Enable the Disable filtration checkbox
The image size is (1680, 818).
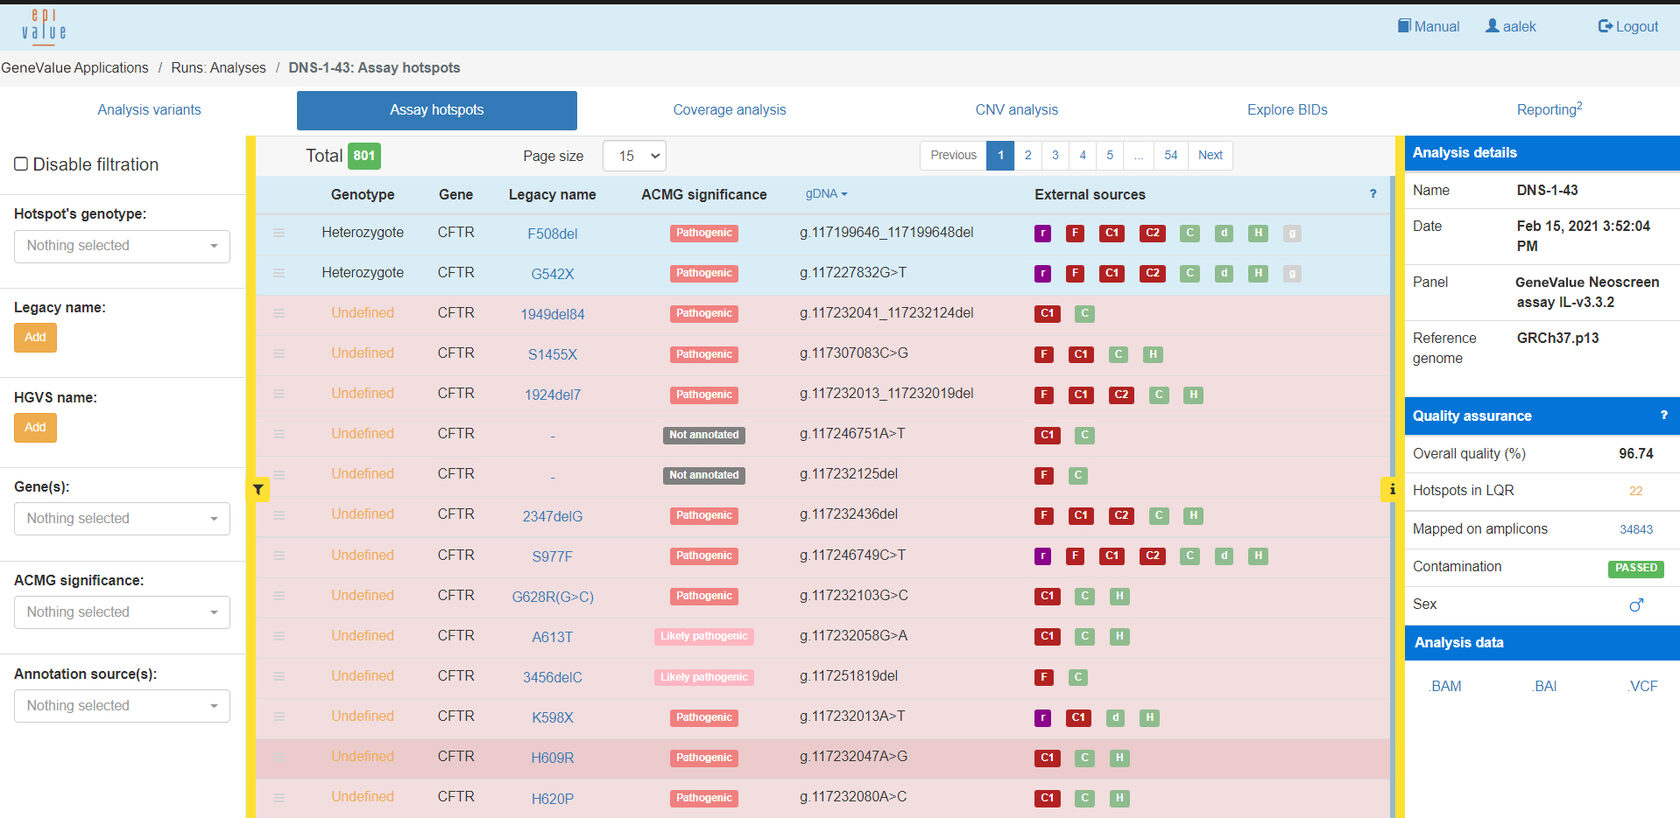tap(21, 164)
